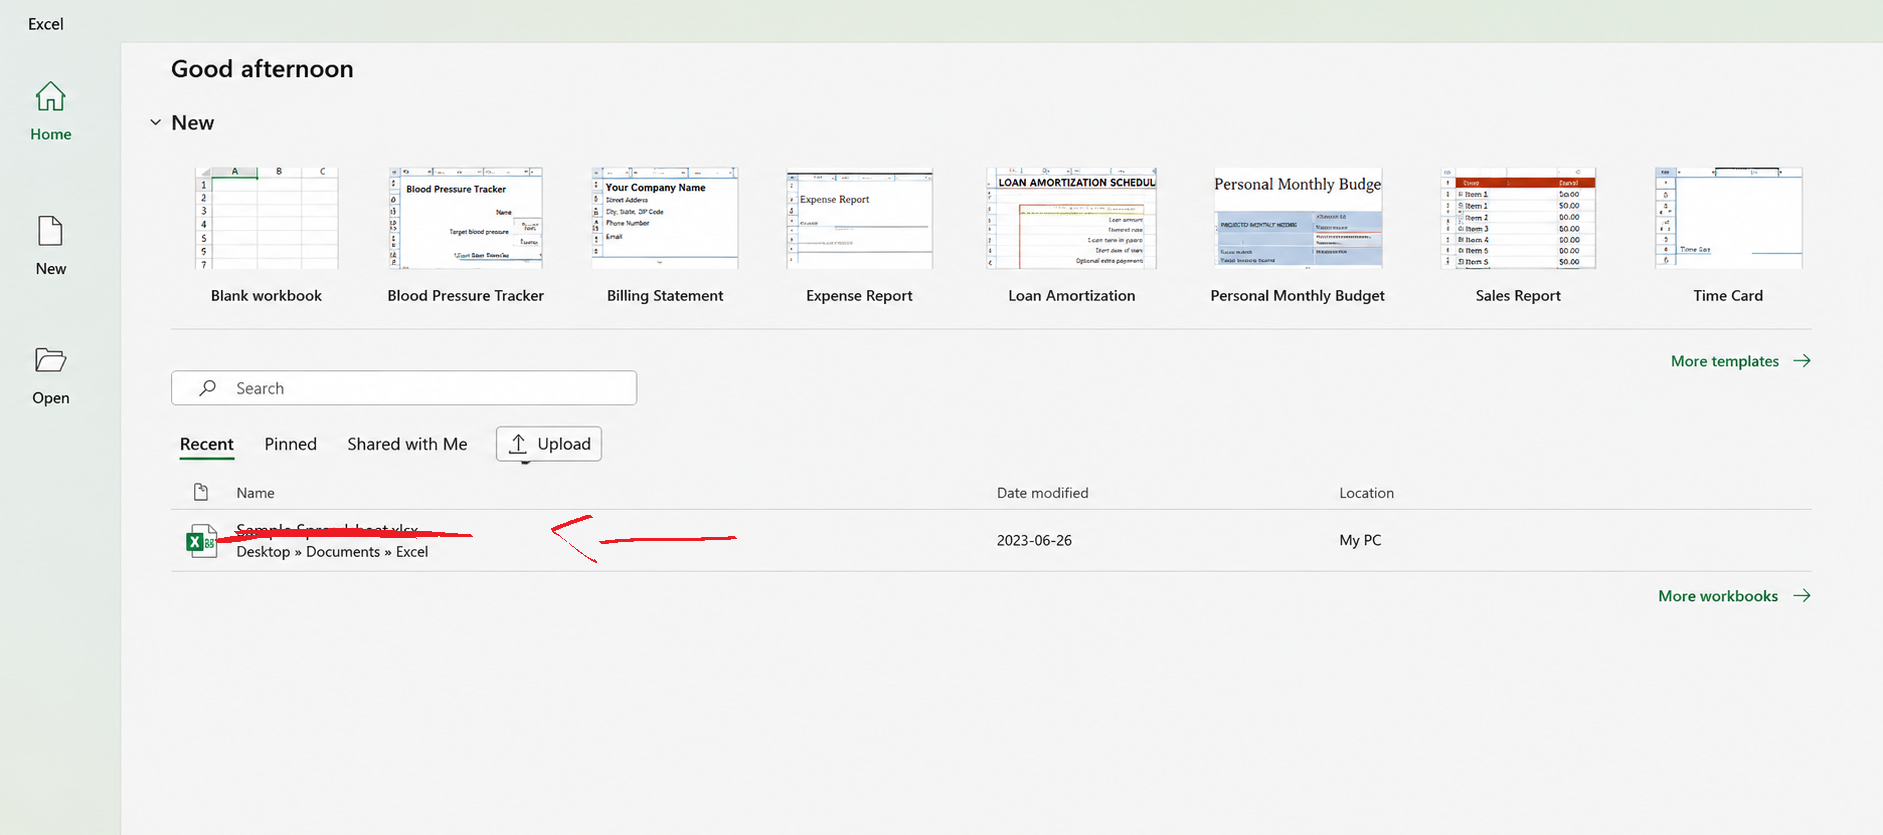Click arrow next to More templates

pos(1802,361)
